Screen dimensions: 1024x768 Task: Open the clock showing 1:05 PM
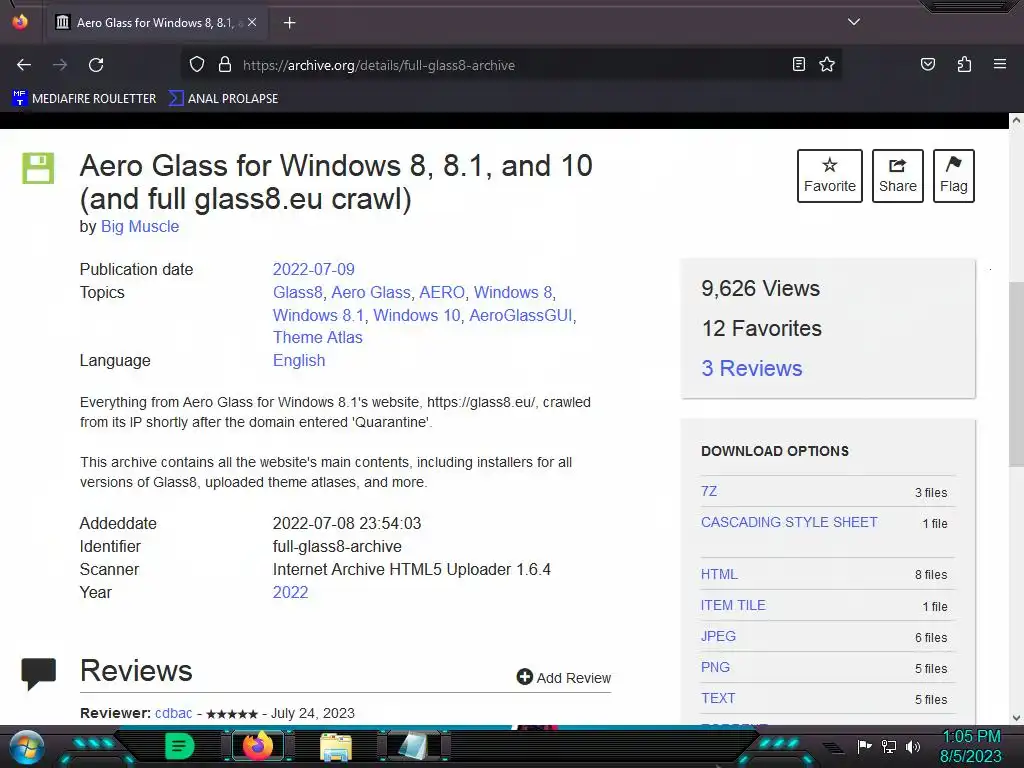coord(971,746)
